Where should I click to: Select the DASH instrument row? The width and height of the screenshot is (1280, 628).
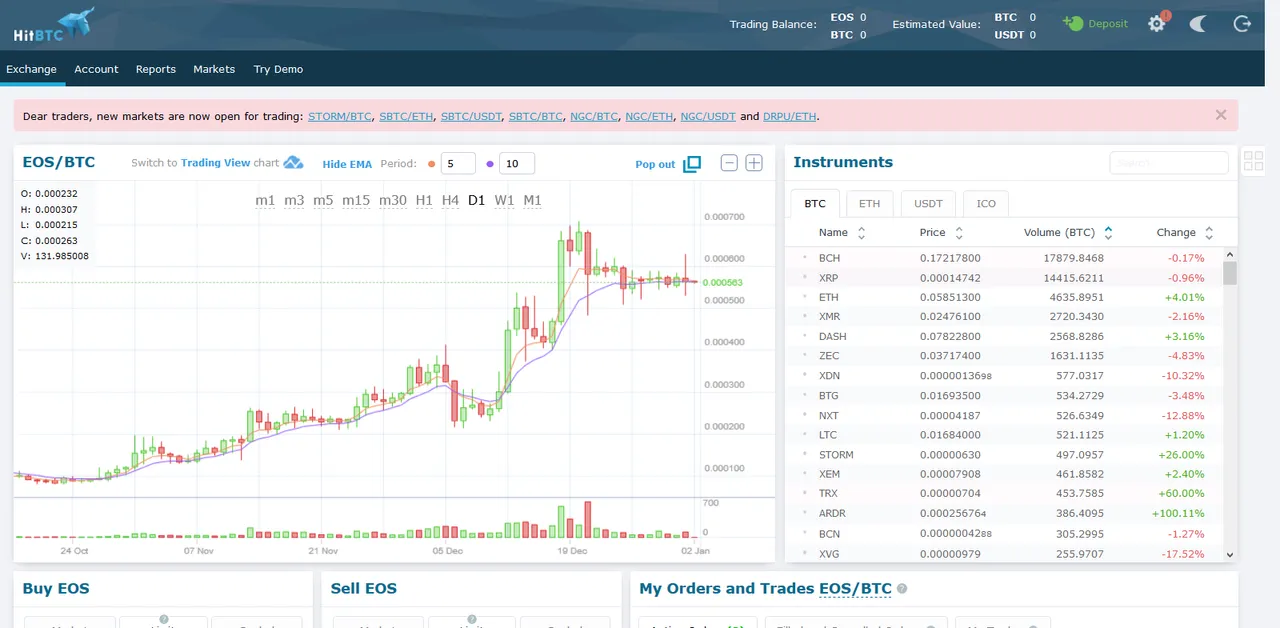[1004, 337]
